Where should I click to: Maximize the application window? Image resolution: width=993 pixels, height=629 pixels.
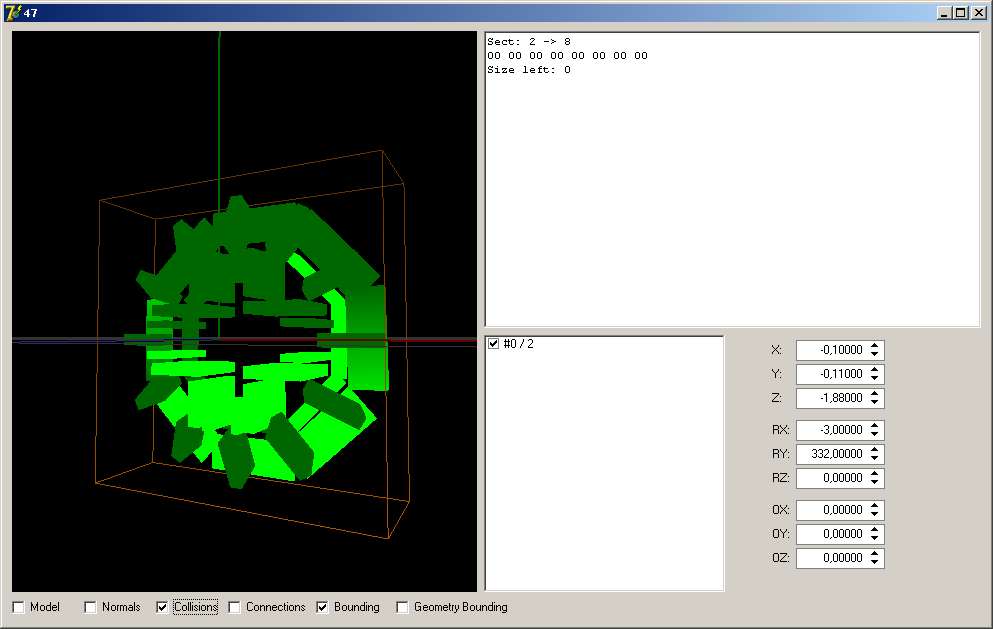pyautogui.click(x=960, y=12)
